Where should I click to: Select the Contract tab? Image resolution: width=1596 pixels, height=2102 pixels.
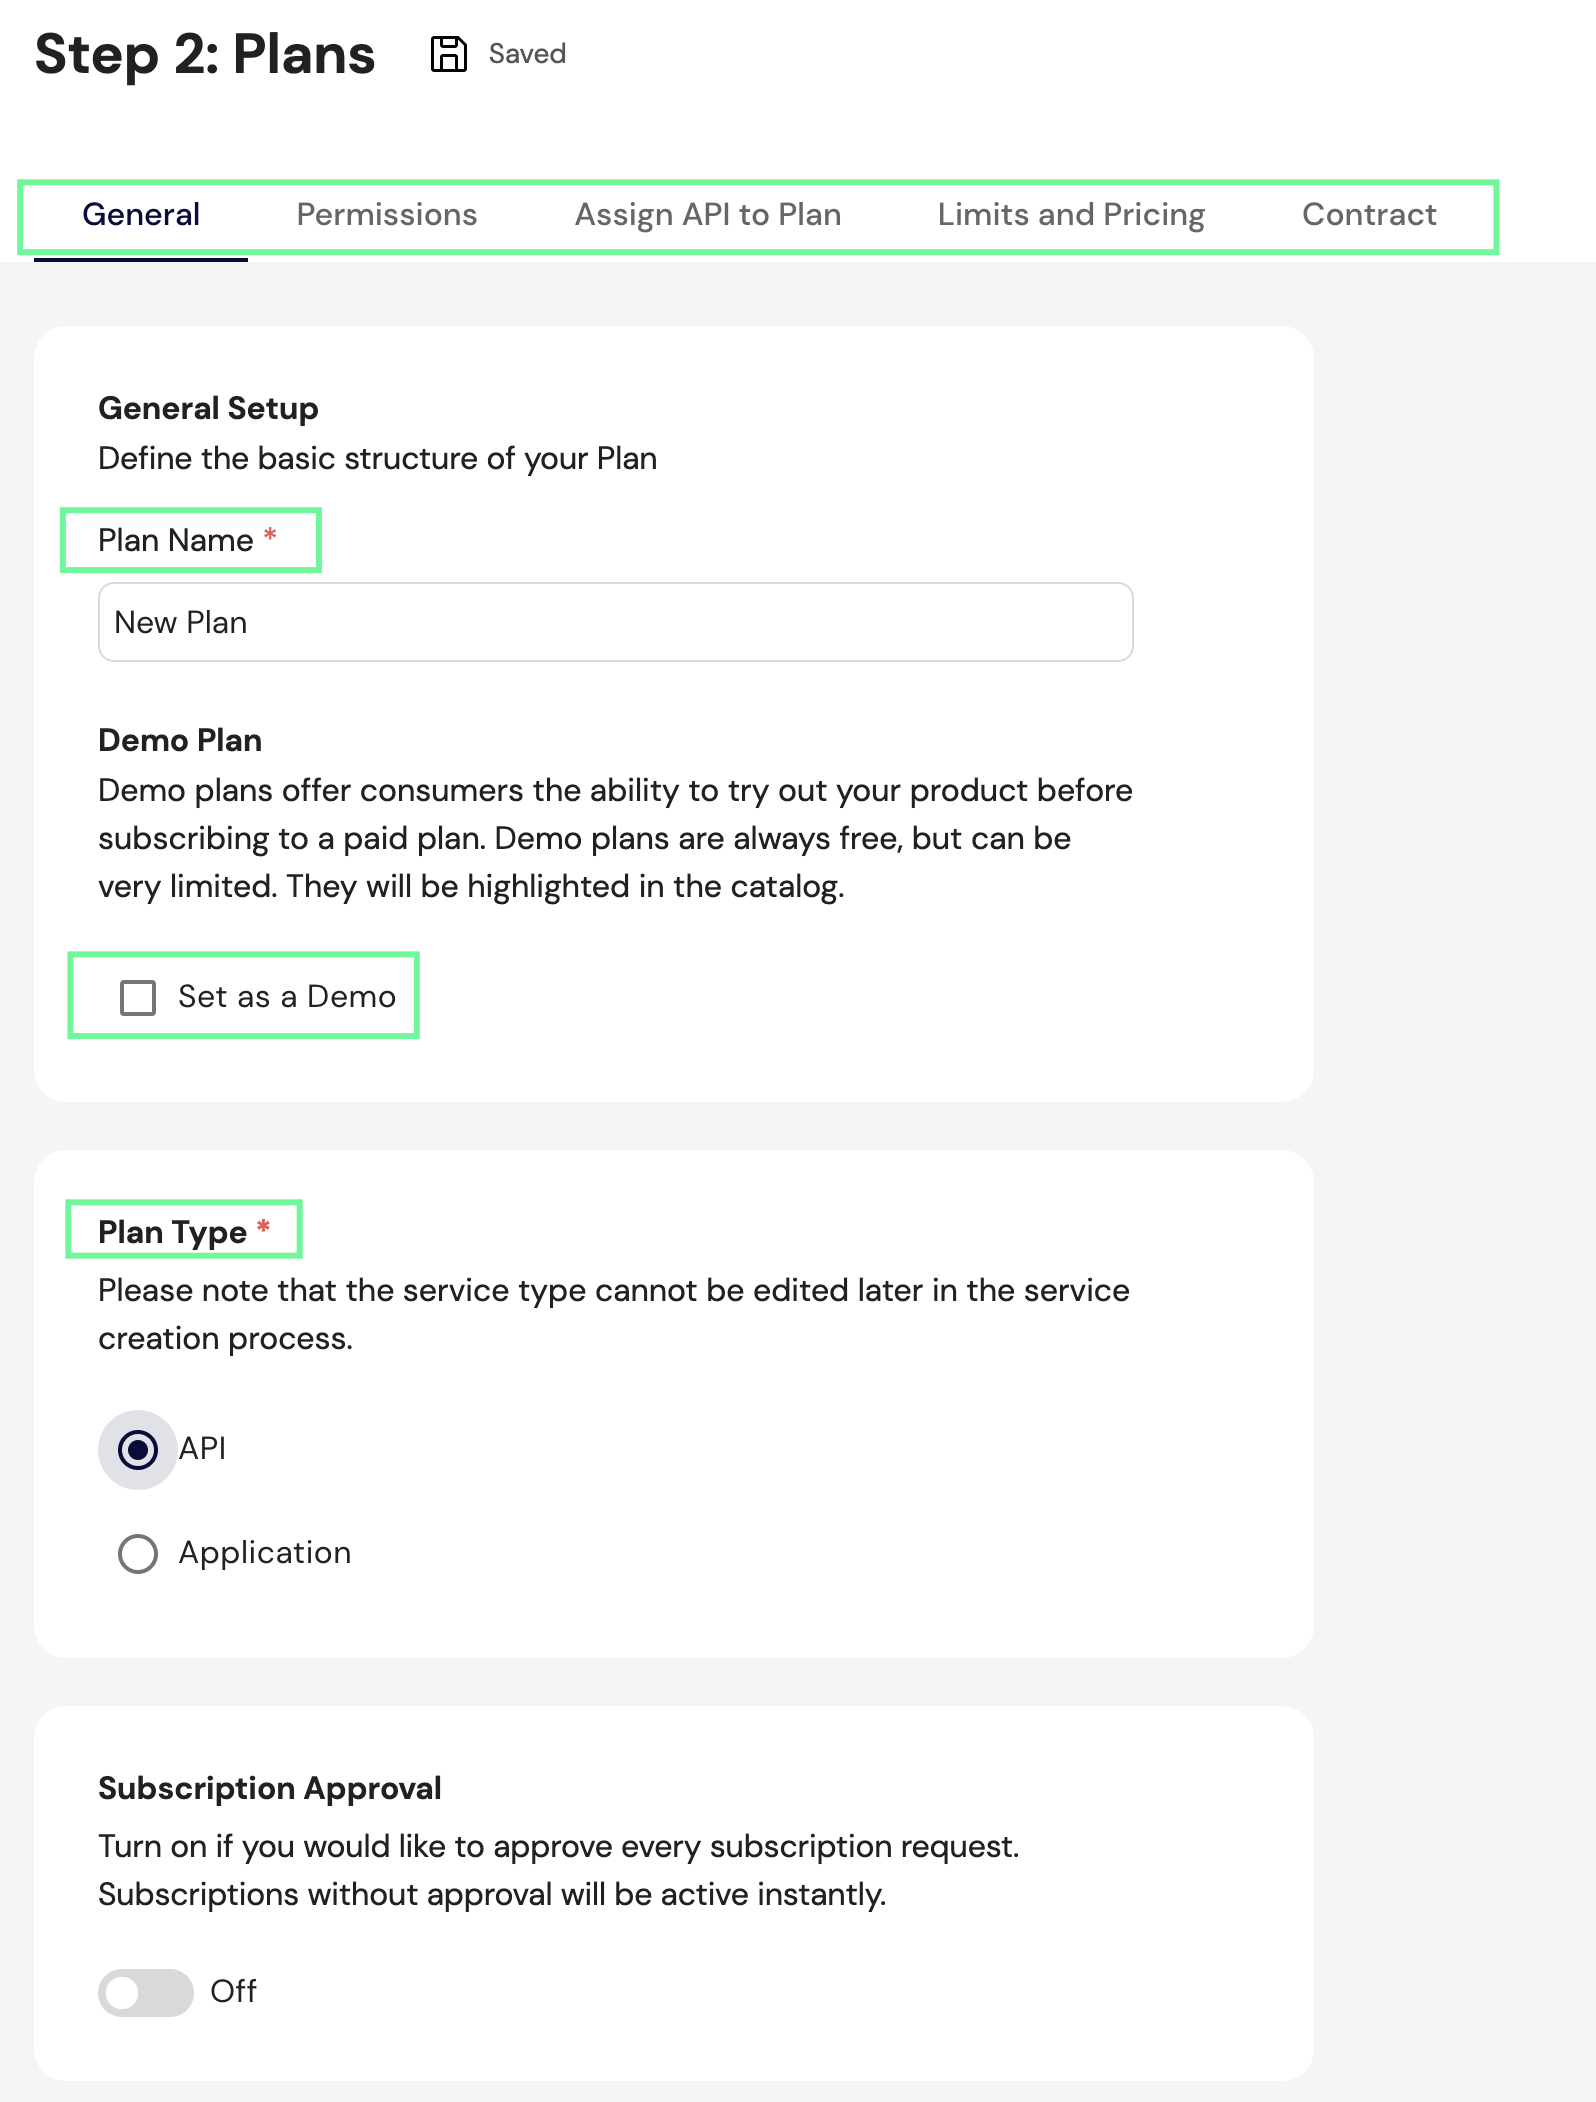(x=1369, y=215)
